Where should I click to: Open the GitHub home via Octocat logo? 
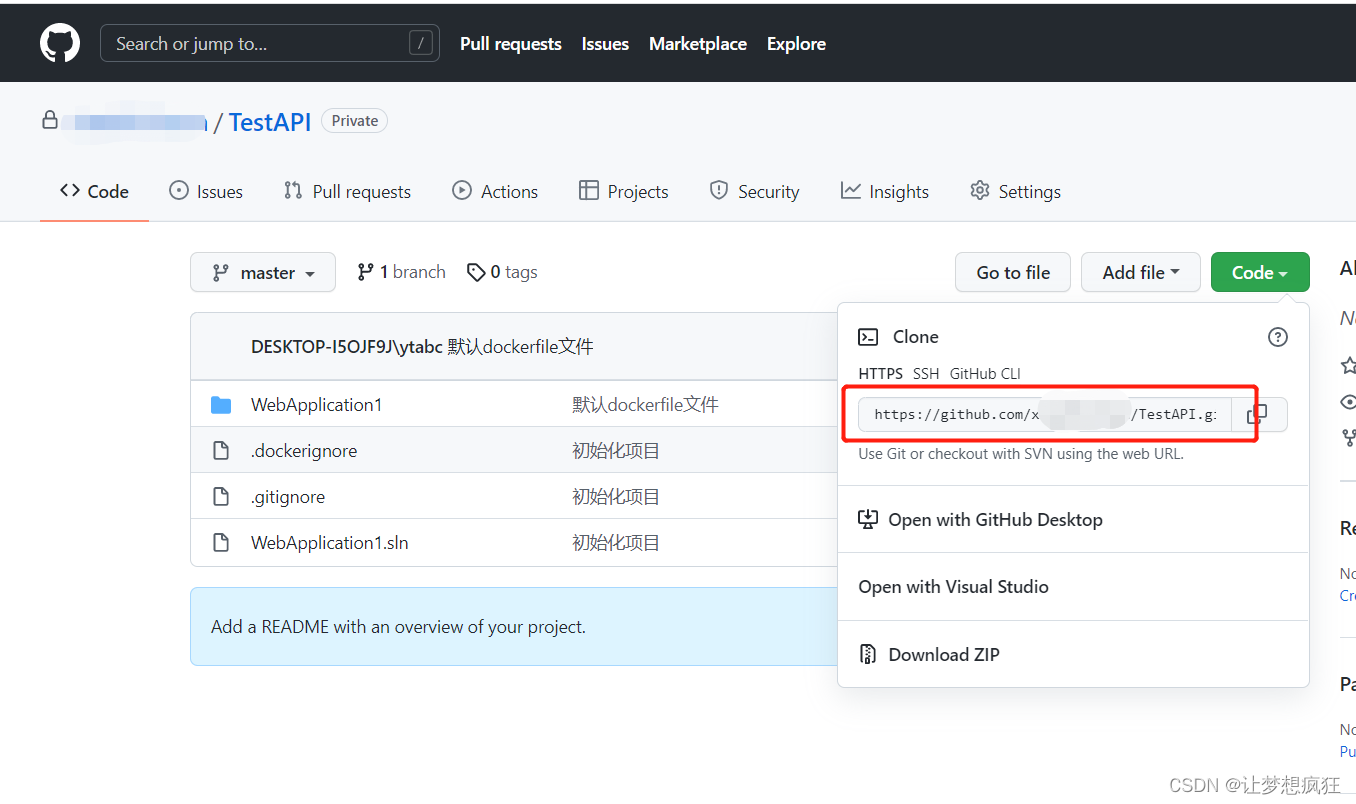pos(60,43)
